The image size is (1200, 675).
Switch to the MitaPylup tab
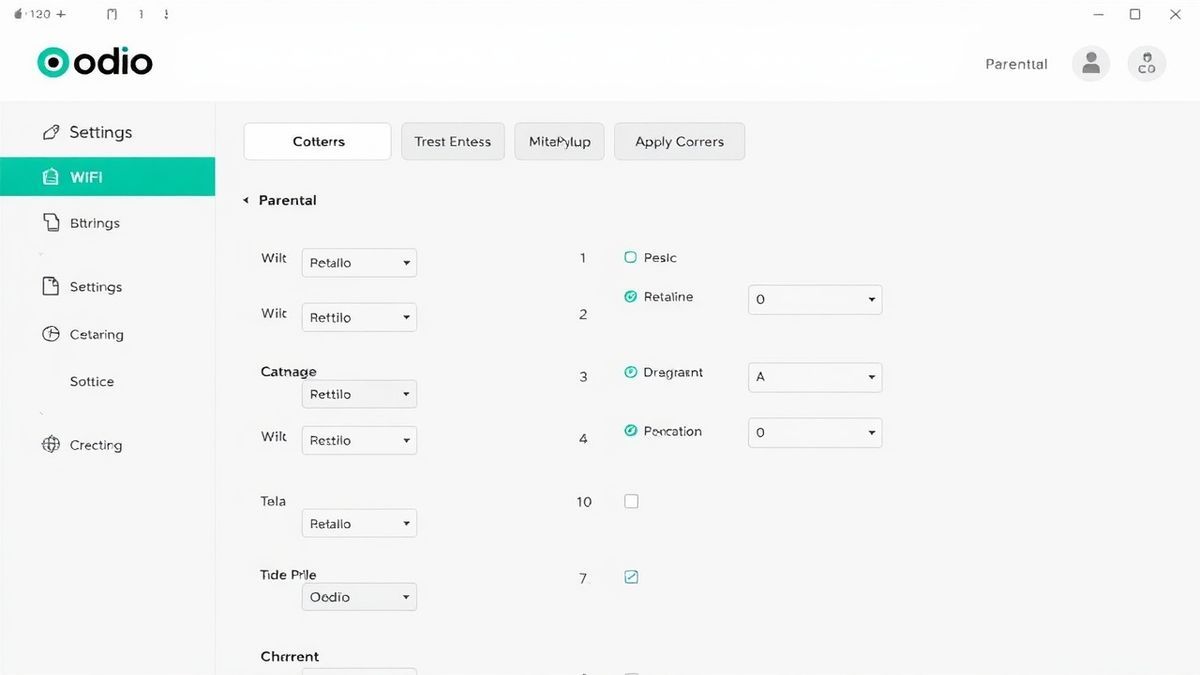[559, 142]
